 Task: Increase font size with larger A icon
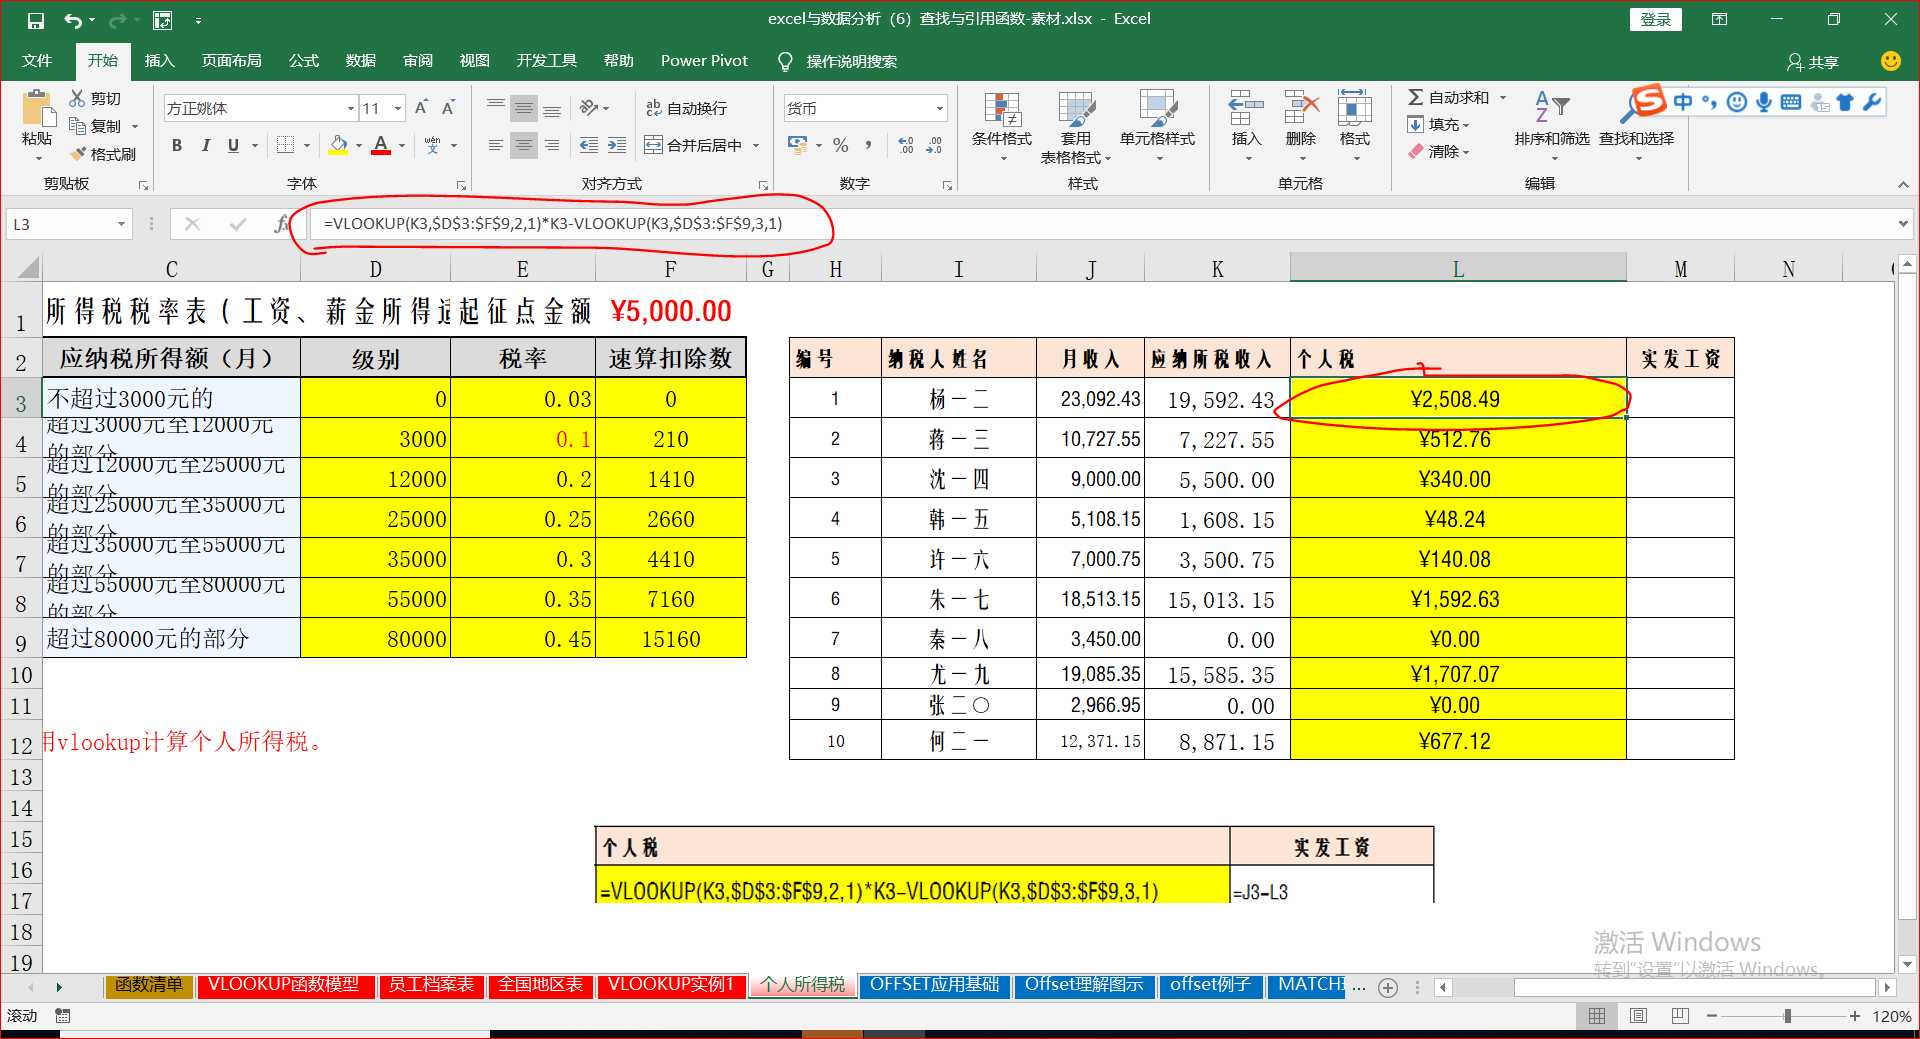pyautogui.click(x=421, y=108)
